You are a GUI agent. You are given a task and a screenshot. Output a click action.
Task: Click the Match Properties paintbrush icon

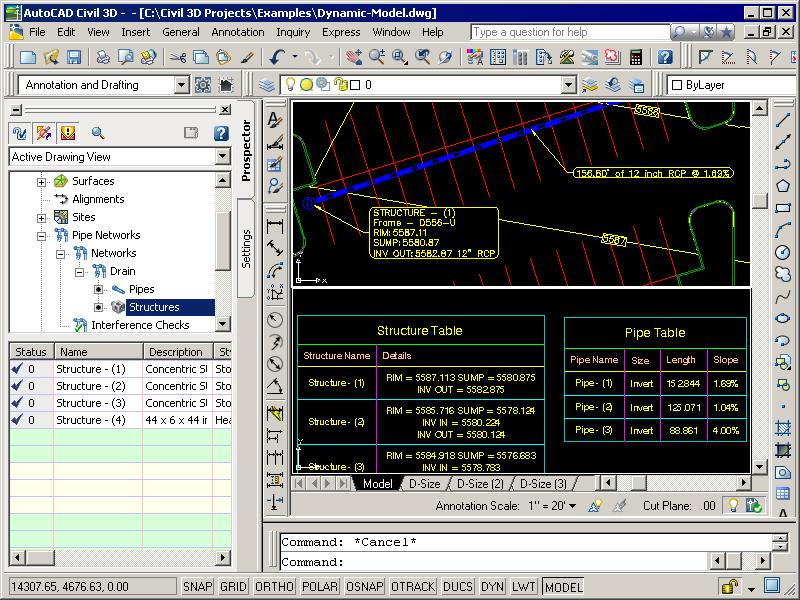(247, 57)
